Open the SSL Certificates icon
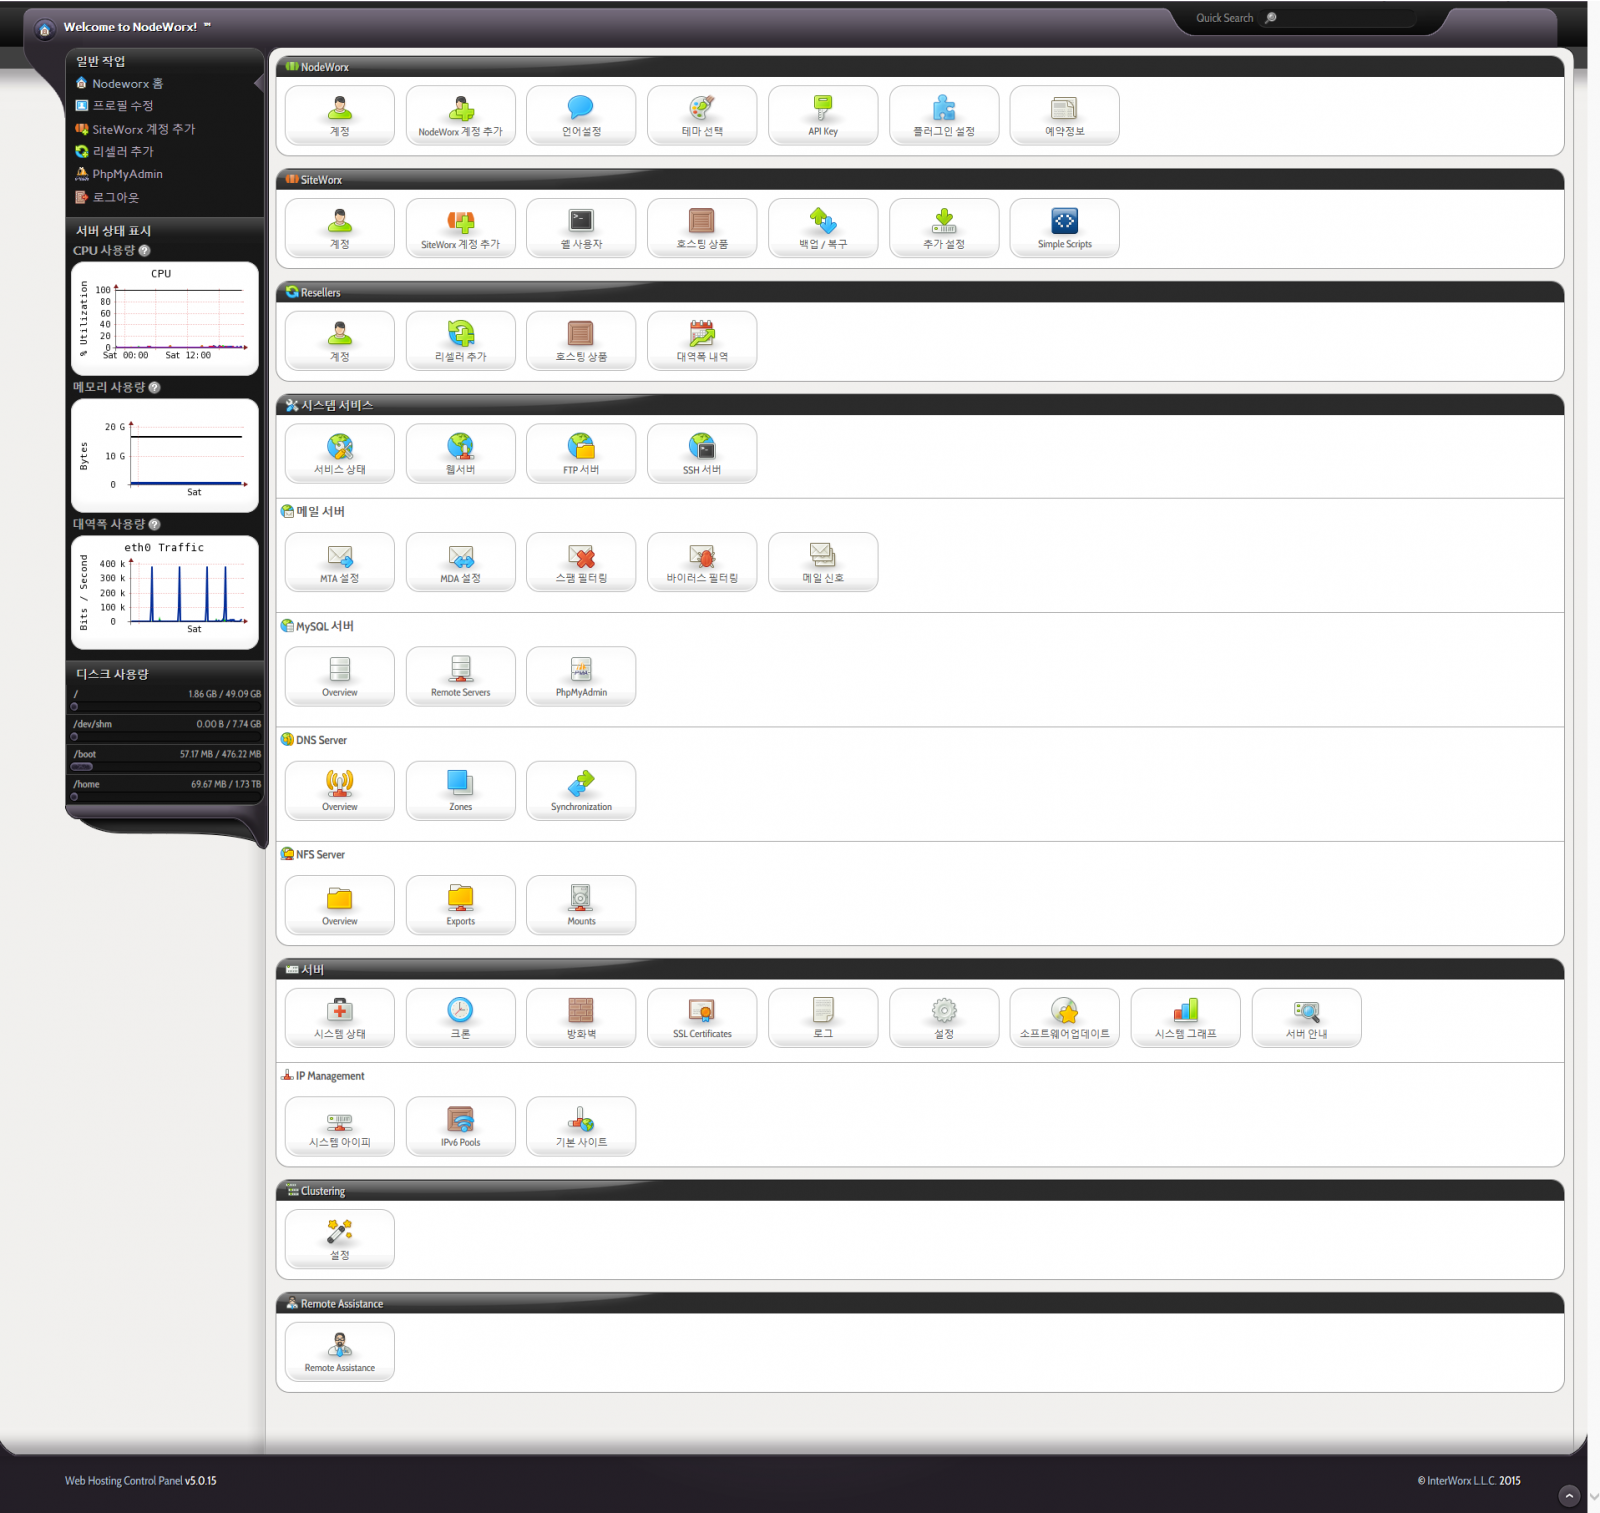The width and height of the screenshot is (1600, 1513). click(x=701, y=1017)
